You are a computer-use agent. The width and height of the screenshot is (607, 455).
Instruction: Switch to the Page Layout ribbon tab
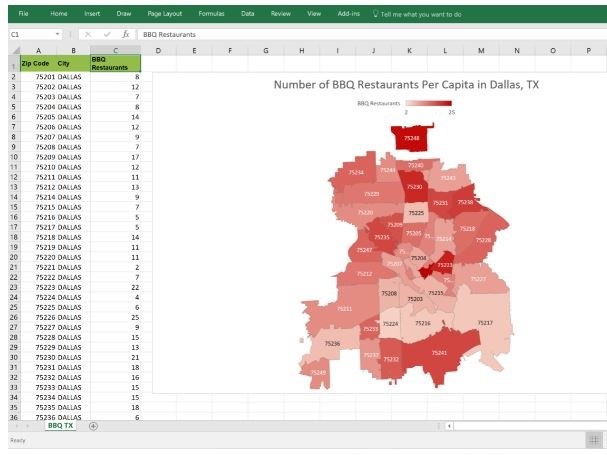[x=164, y=14]
